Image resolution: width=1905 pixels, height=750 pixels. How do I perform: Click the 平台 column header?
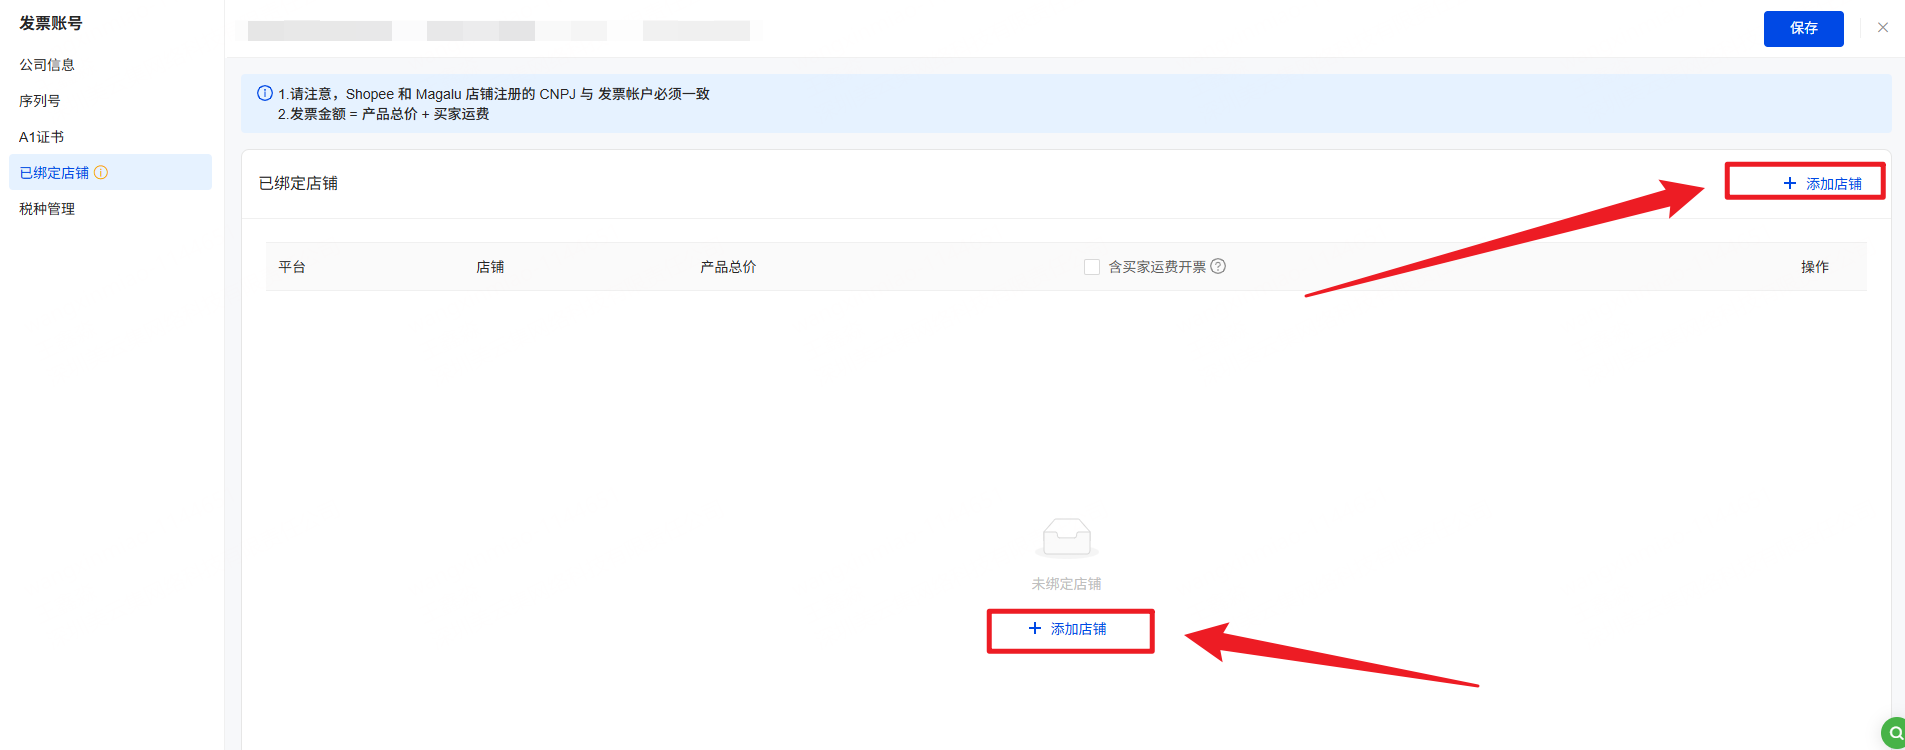[292, 267]
